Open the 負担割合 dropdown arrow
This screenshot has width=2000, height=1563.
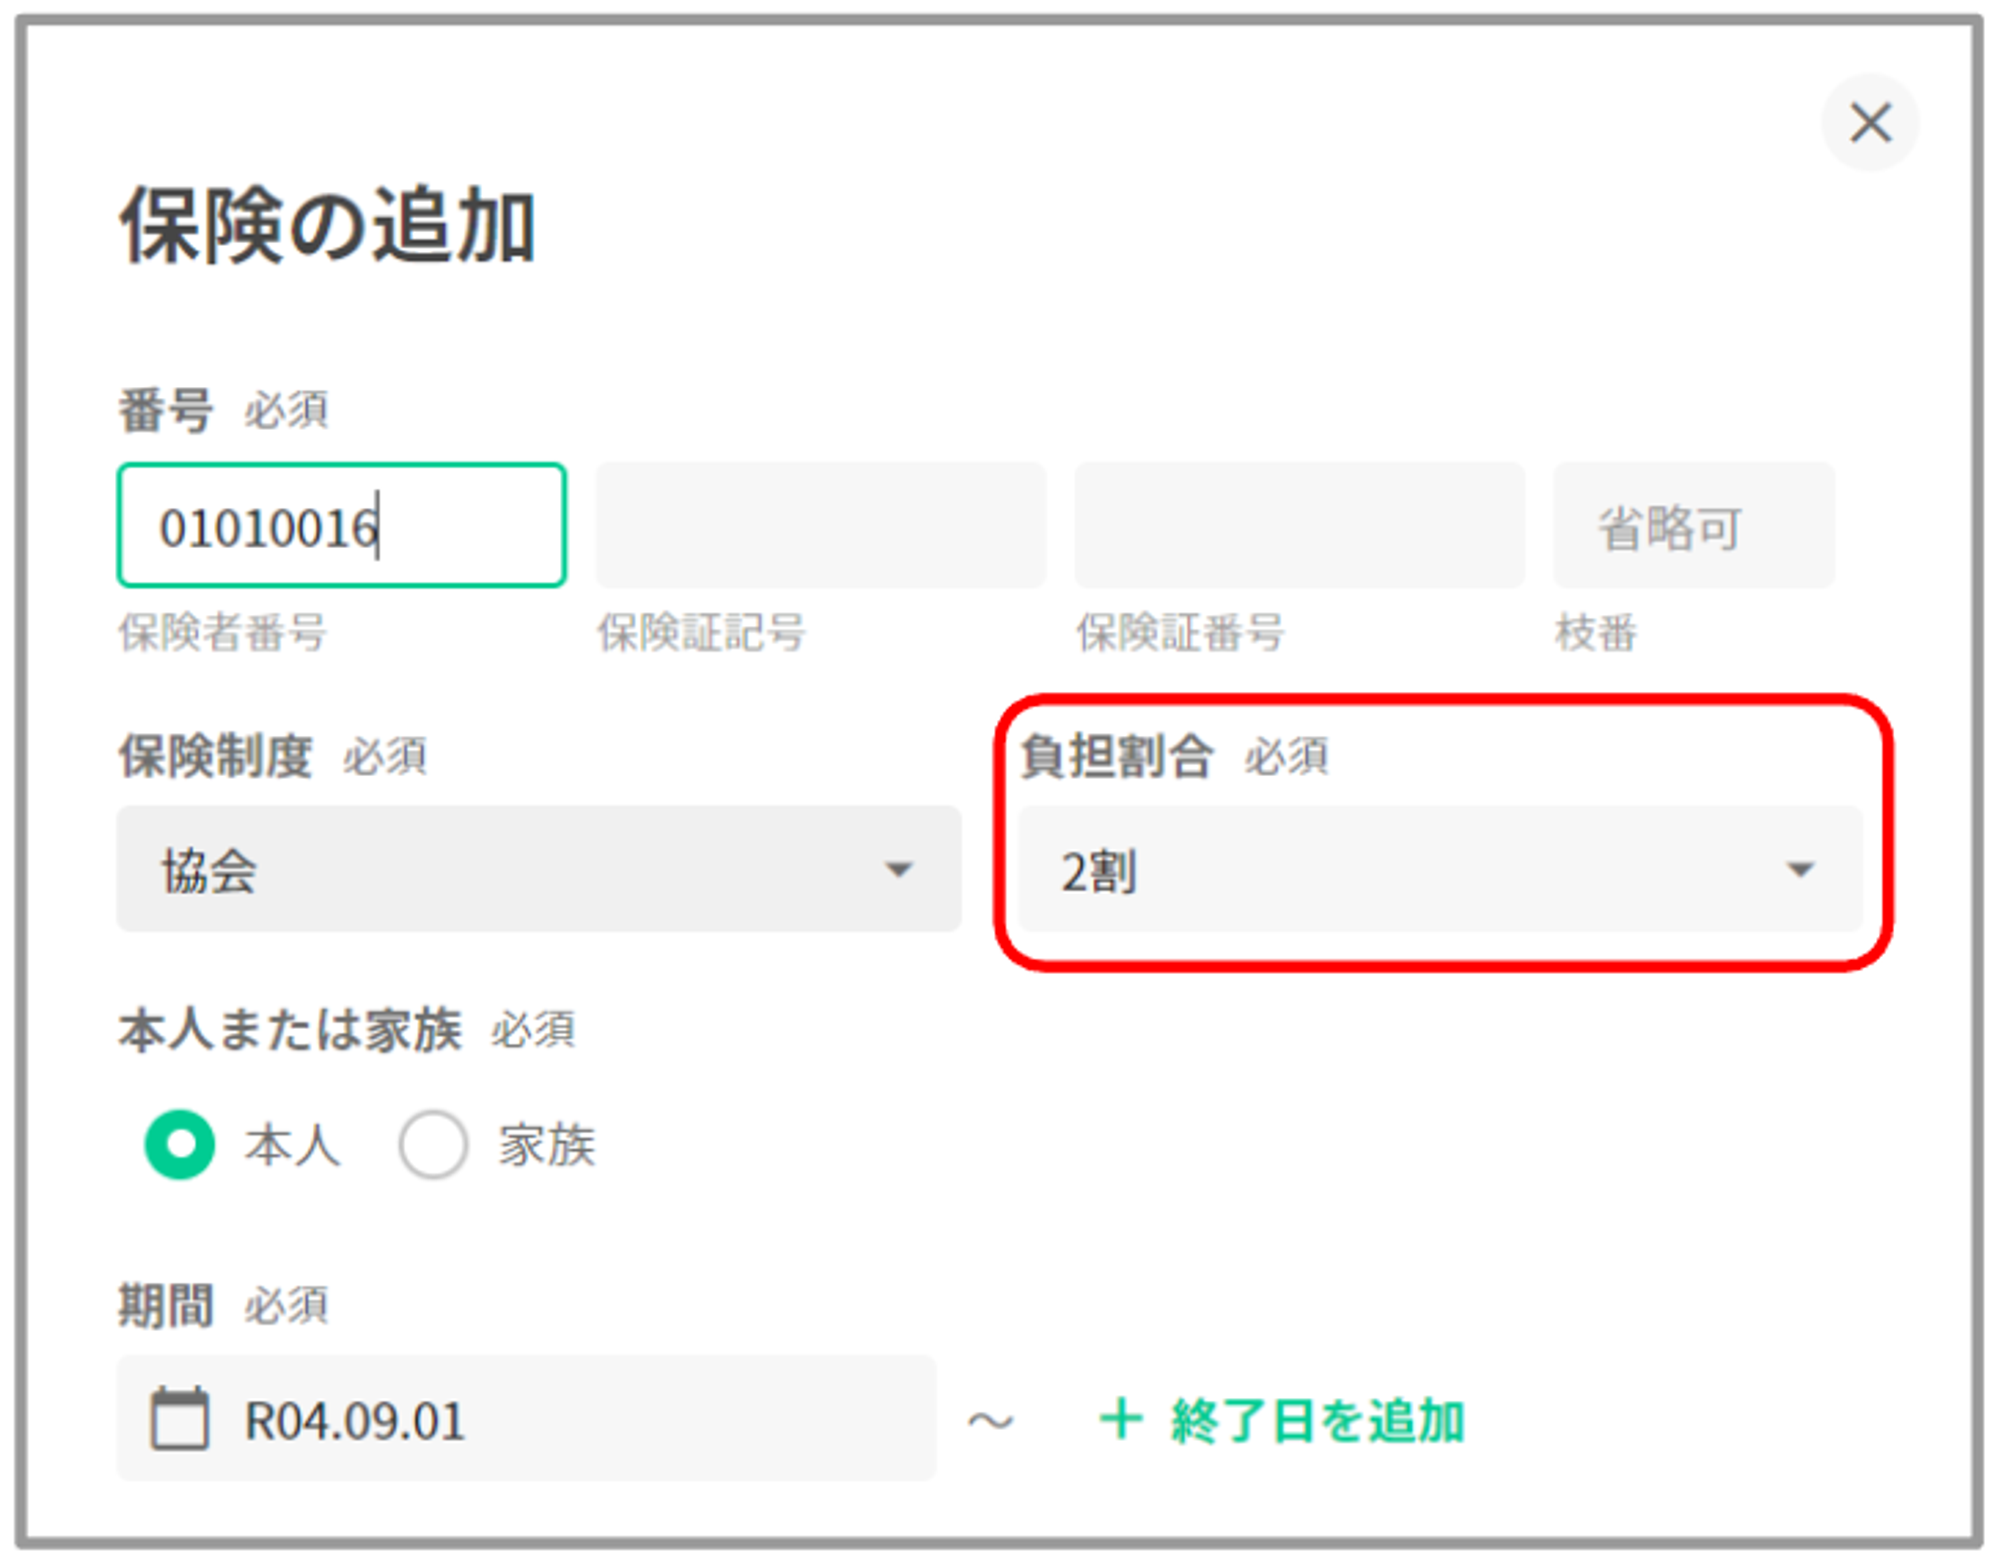click(x=1800, y=870)
